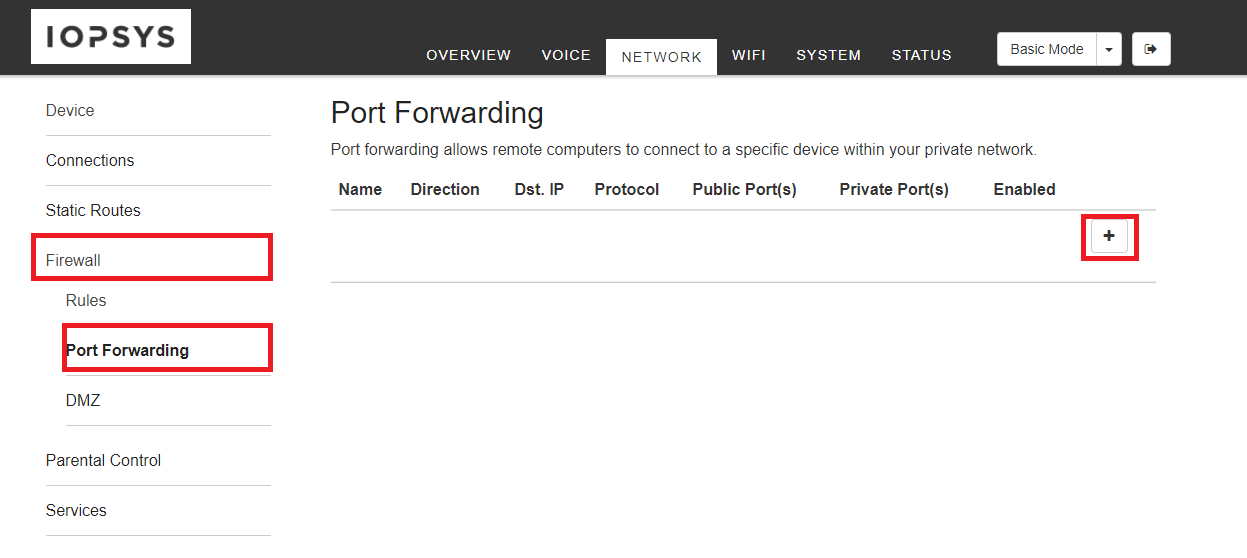This screenshot has width=1247, height=558.
Task: Expand the Basic Mode dropdown arrow
Action: point(1109,49)
